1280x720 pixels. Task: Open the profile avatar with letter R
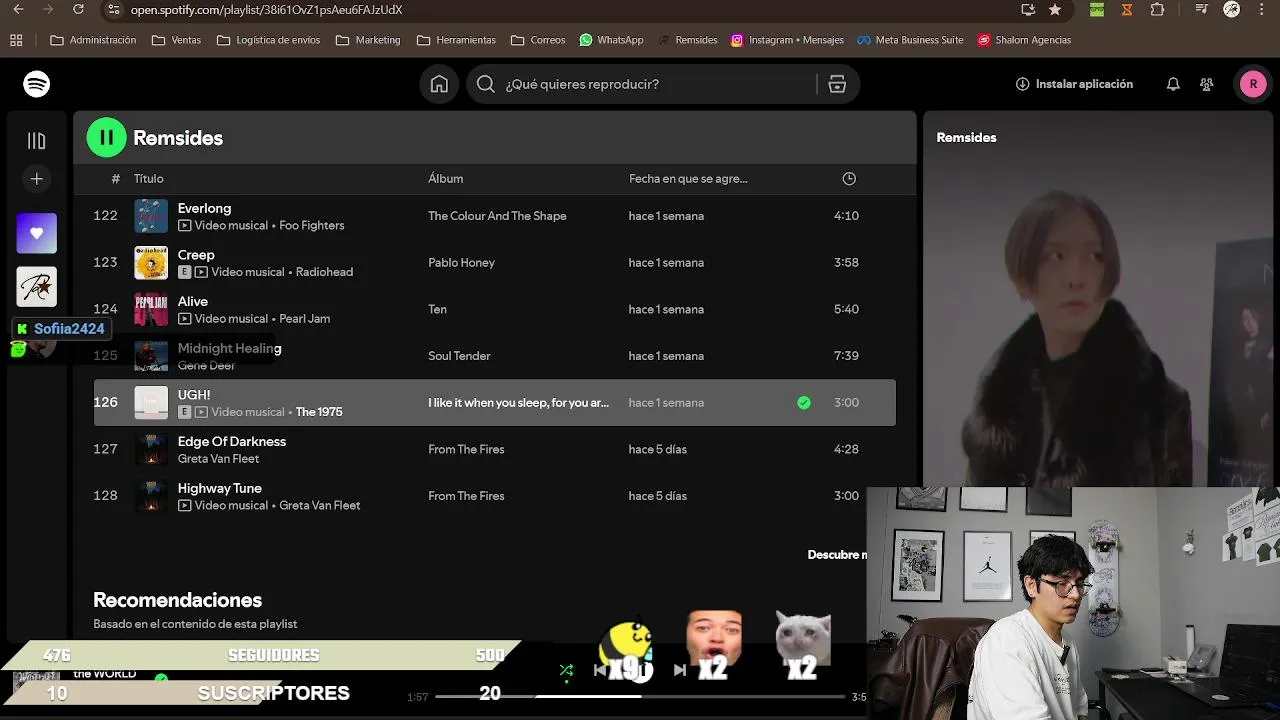click(x=1253, y=84)
